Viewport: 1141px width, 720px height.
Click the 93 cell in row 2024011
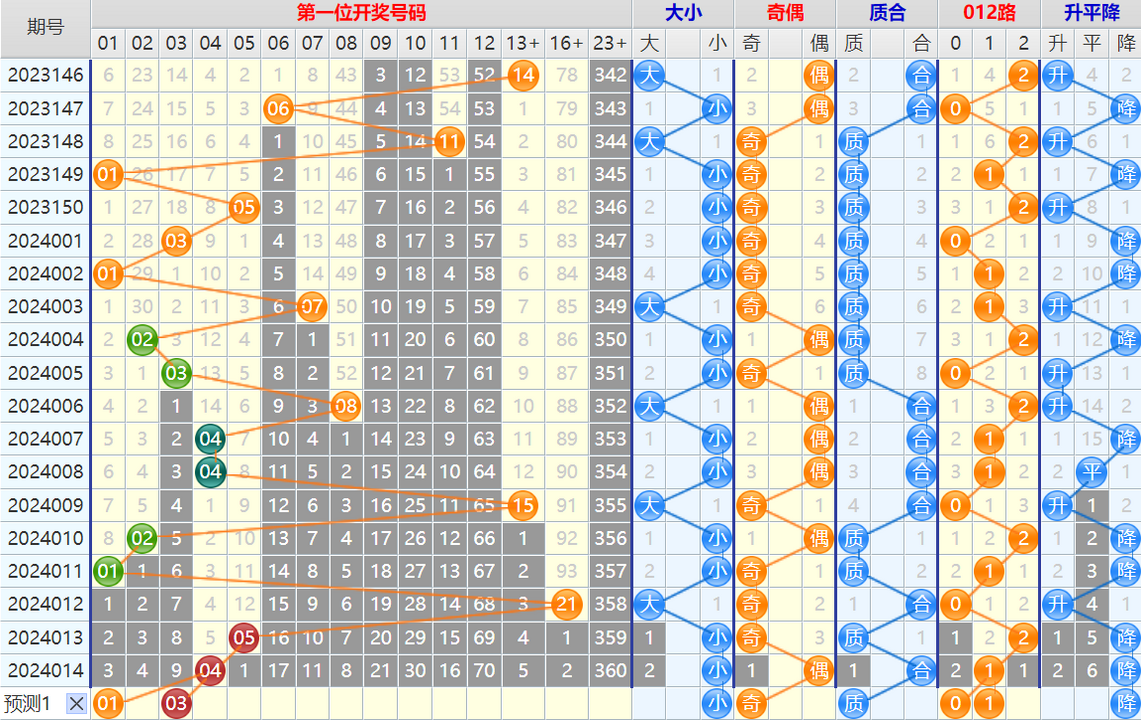566,571
